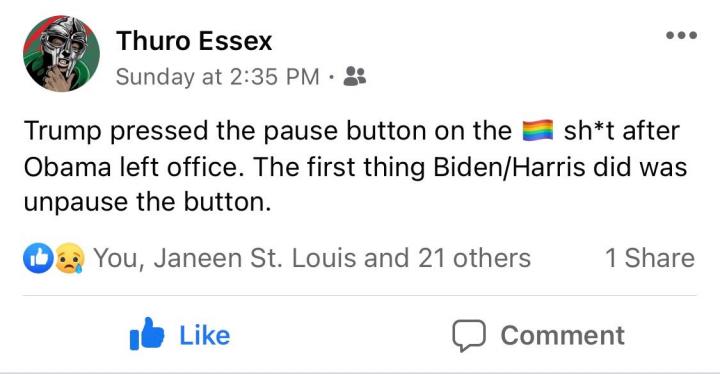Viewport: 720px width, 374px height.
Task: Click the speech bubble comment icon
Action: point(469,335)
